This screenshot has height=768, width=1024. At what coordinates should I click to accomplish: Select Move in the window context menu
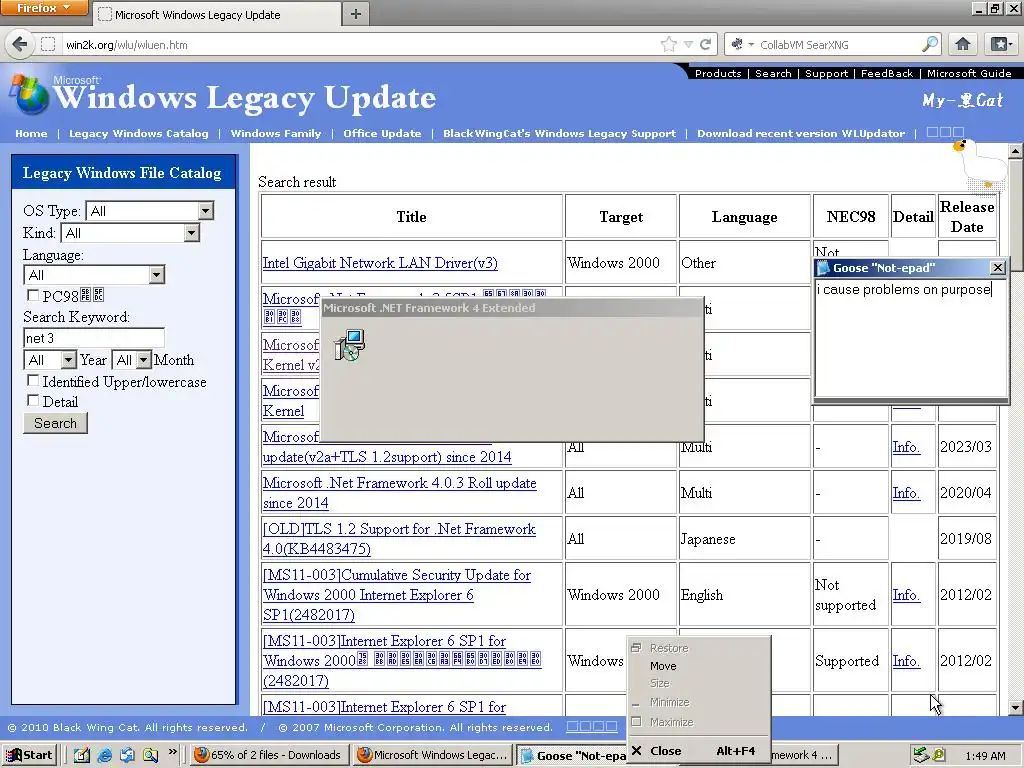click(663, 666)
